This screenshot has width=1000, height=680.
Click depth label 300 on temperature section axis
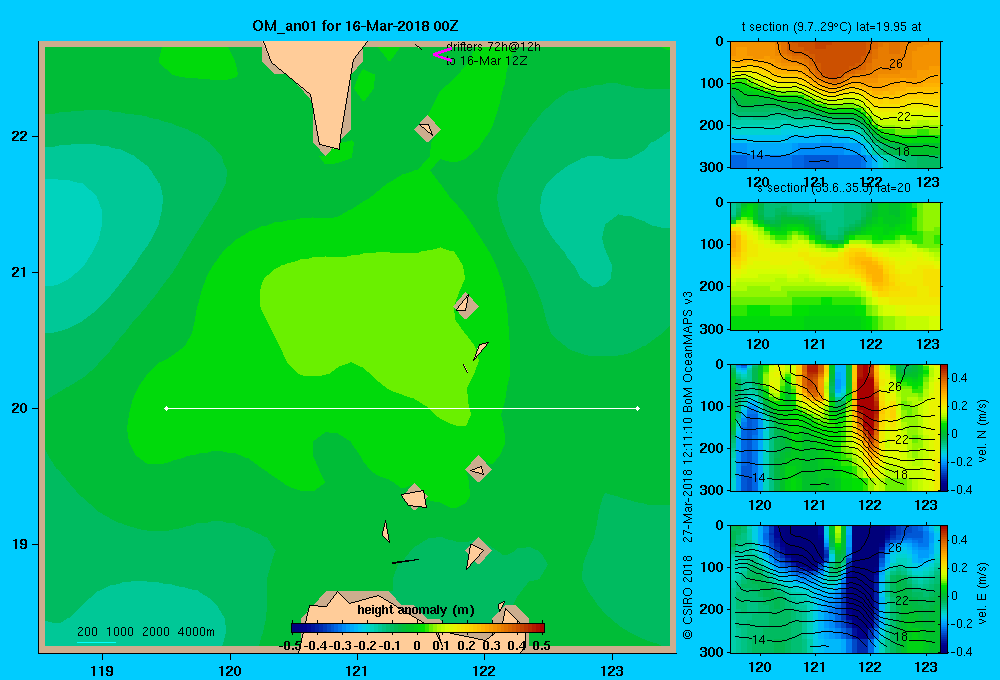pos(712,166)
